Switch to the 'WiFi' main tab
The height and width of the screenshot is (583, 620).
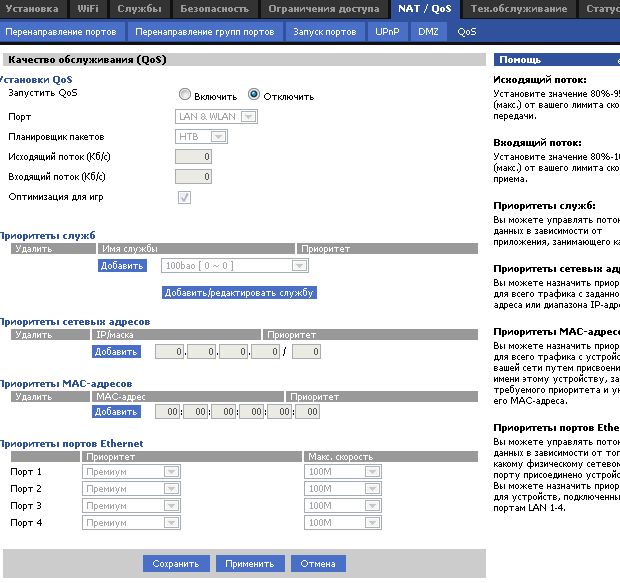tap(88, 9)
